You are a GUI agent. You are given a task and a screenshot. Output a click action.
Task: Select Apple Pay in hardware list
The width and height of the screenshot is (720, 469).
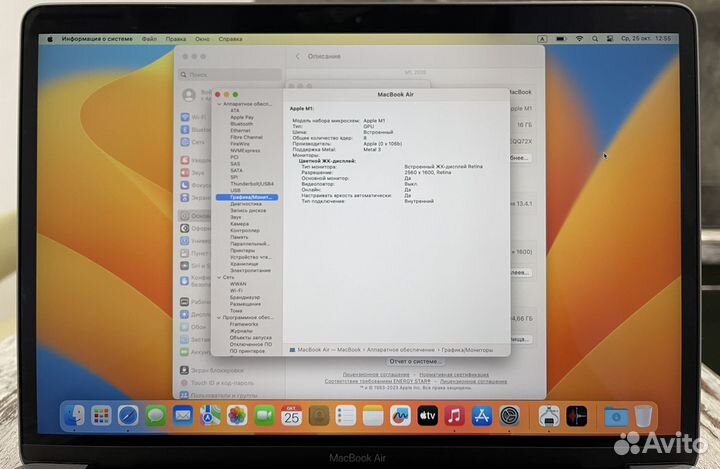242,117
